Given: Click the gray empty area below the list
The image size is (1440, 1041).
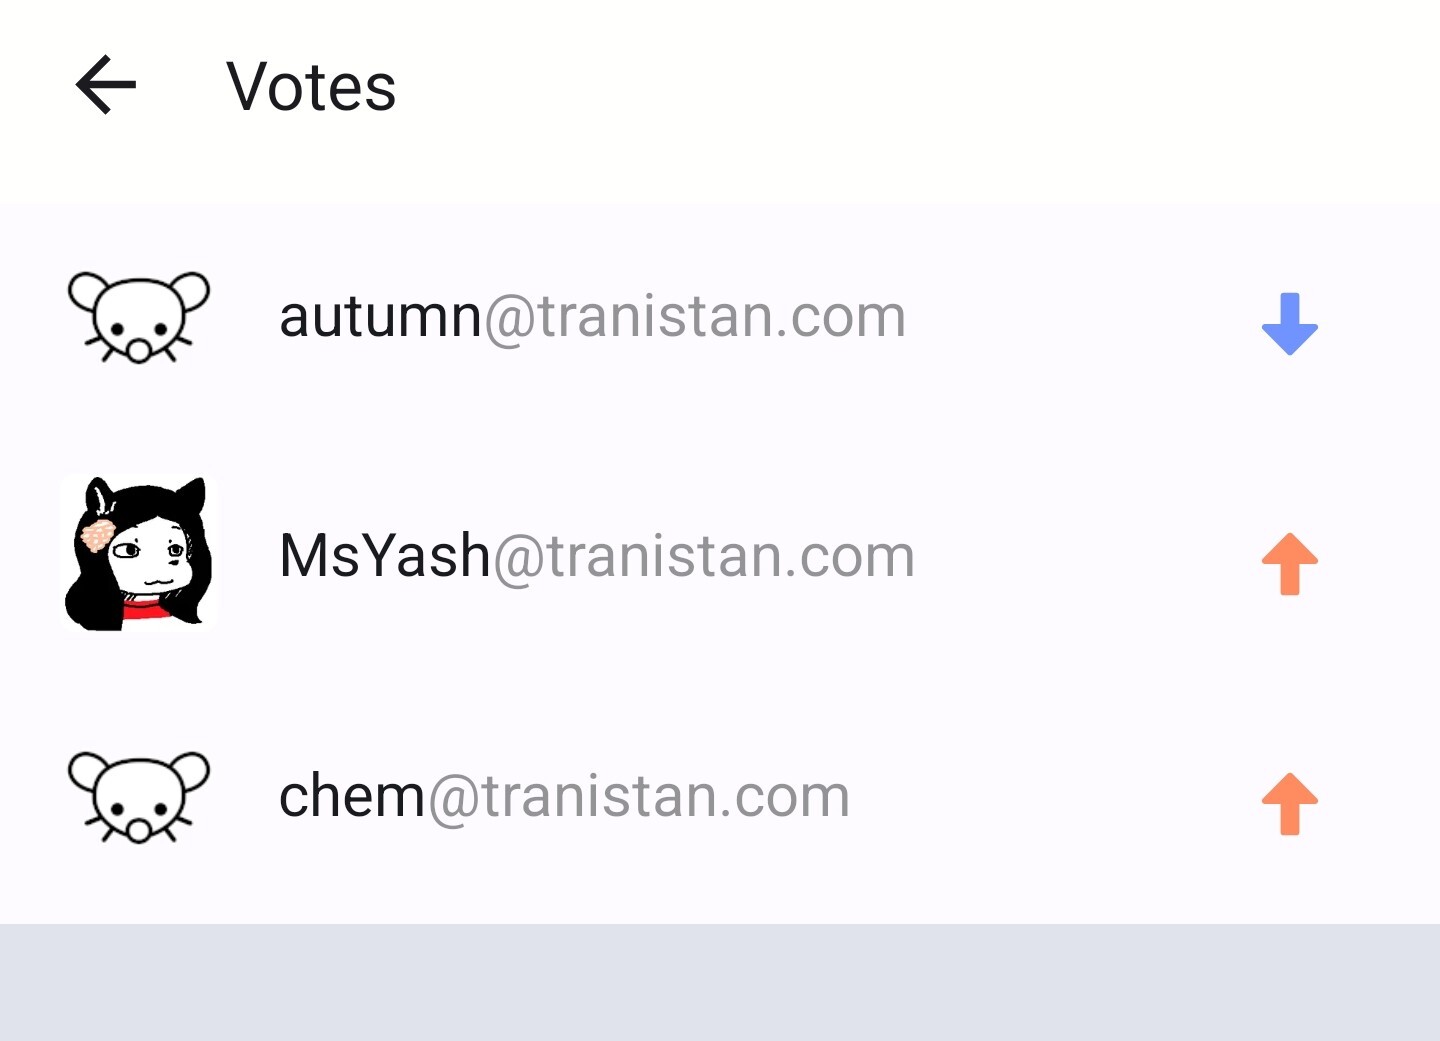Looking at the screenshot, I should 720,982.
